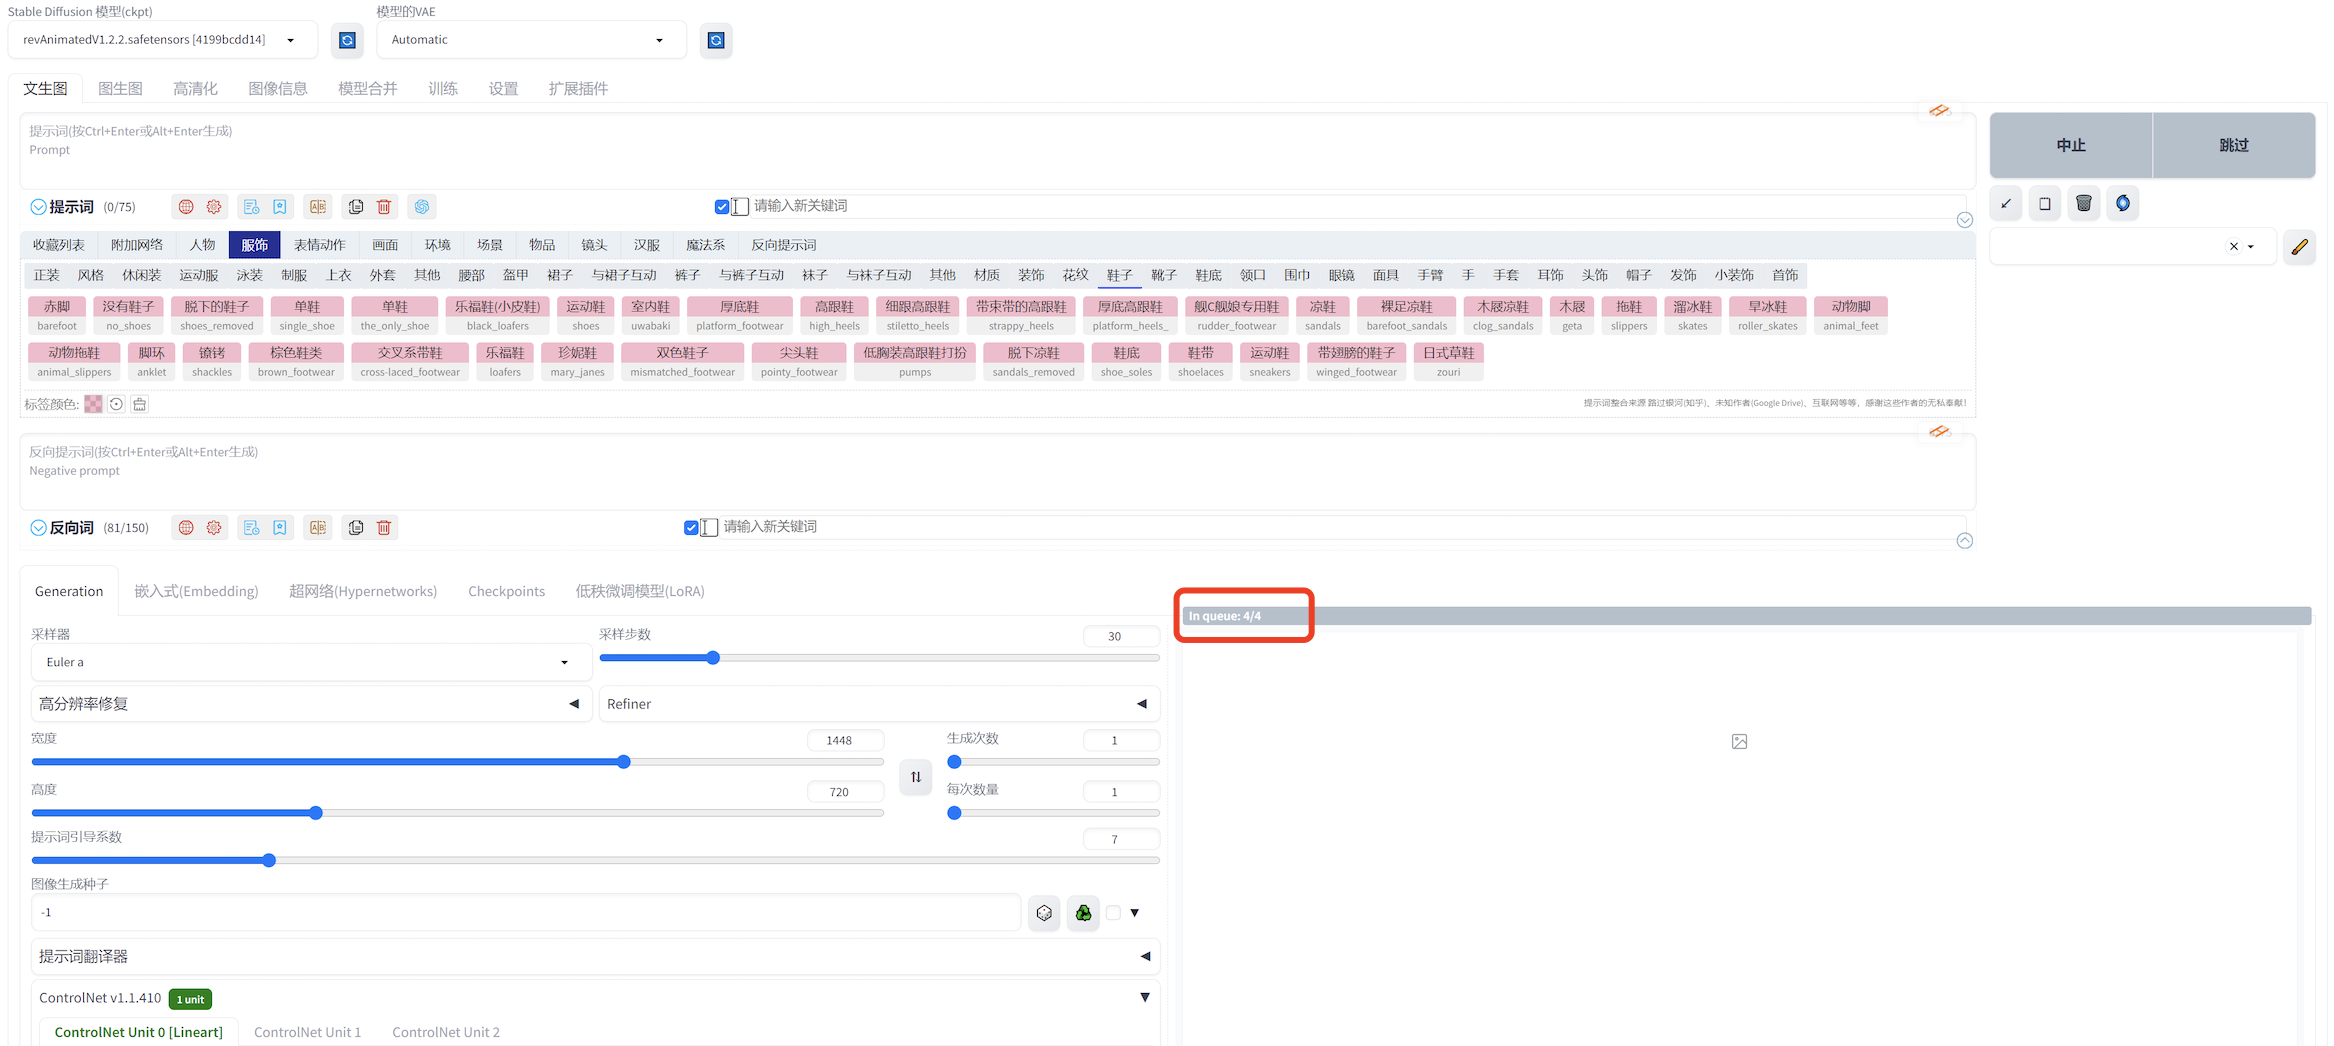Clear negative prompt with 反向词 trash icon

(384, 528)
